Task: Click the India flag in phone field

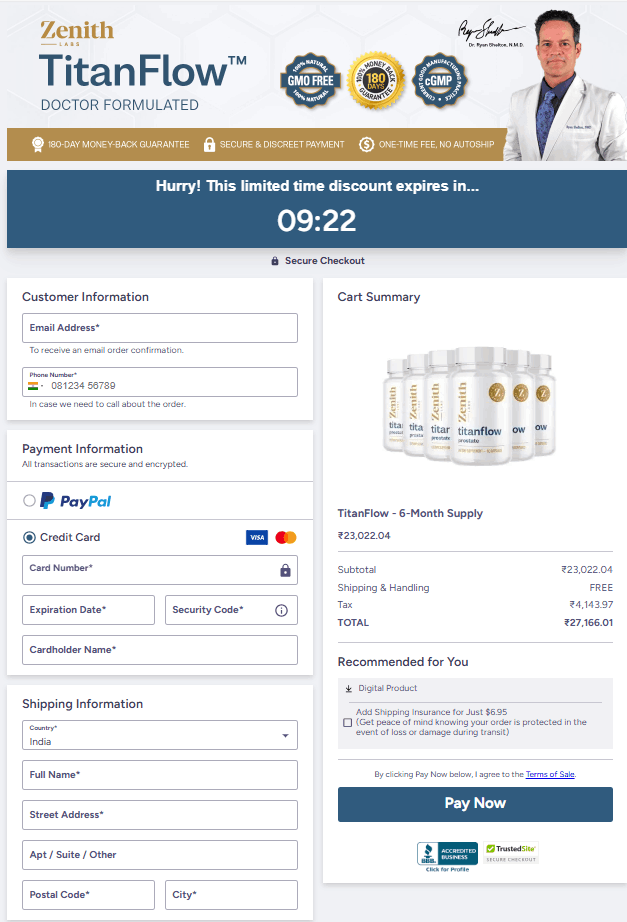Action: click(33, 386)
